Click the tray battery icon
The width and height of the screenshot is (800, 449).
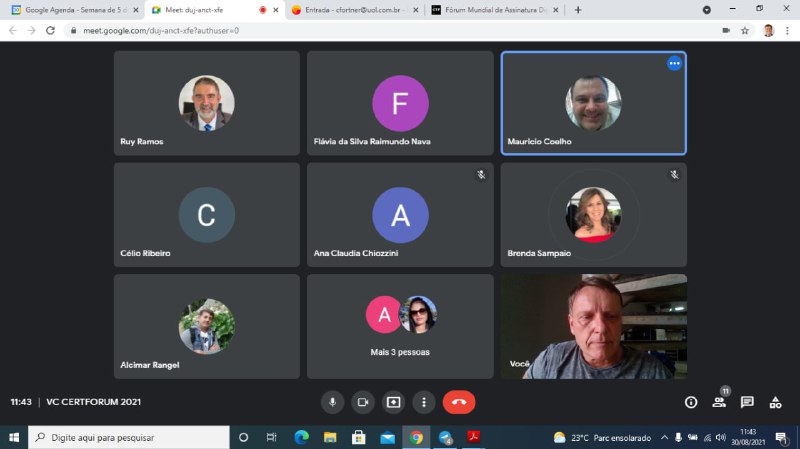[x=692, y=437]
